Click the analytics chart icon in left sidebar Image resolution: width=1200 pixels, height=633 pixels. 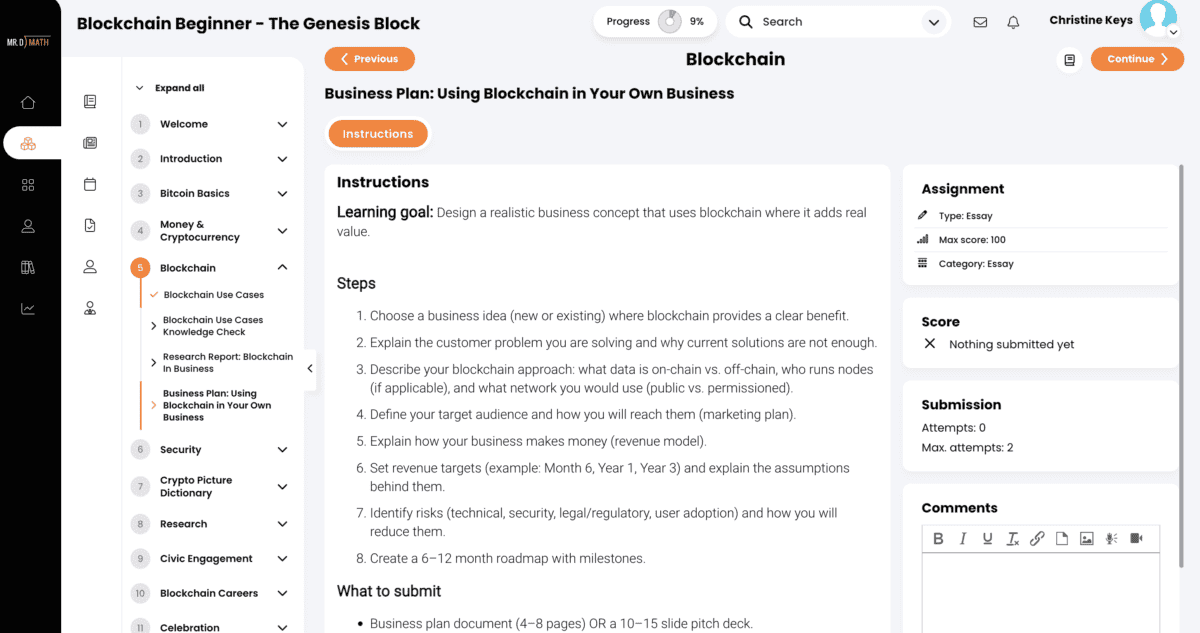(x=28, y=309)
